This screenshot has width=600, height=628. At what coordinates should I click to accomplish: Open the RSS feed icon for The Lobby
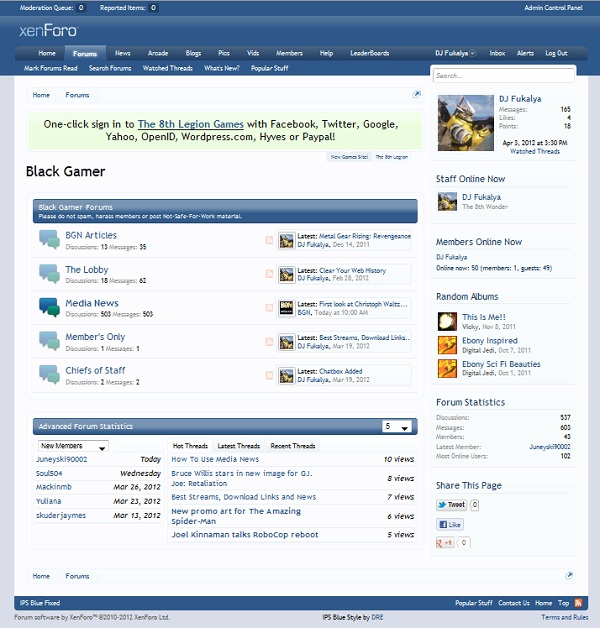click(269, 273)
